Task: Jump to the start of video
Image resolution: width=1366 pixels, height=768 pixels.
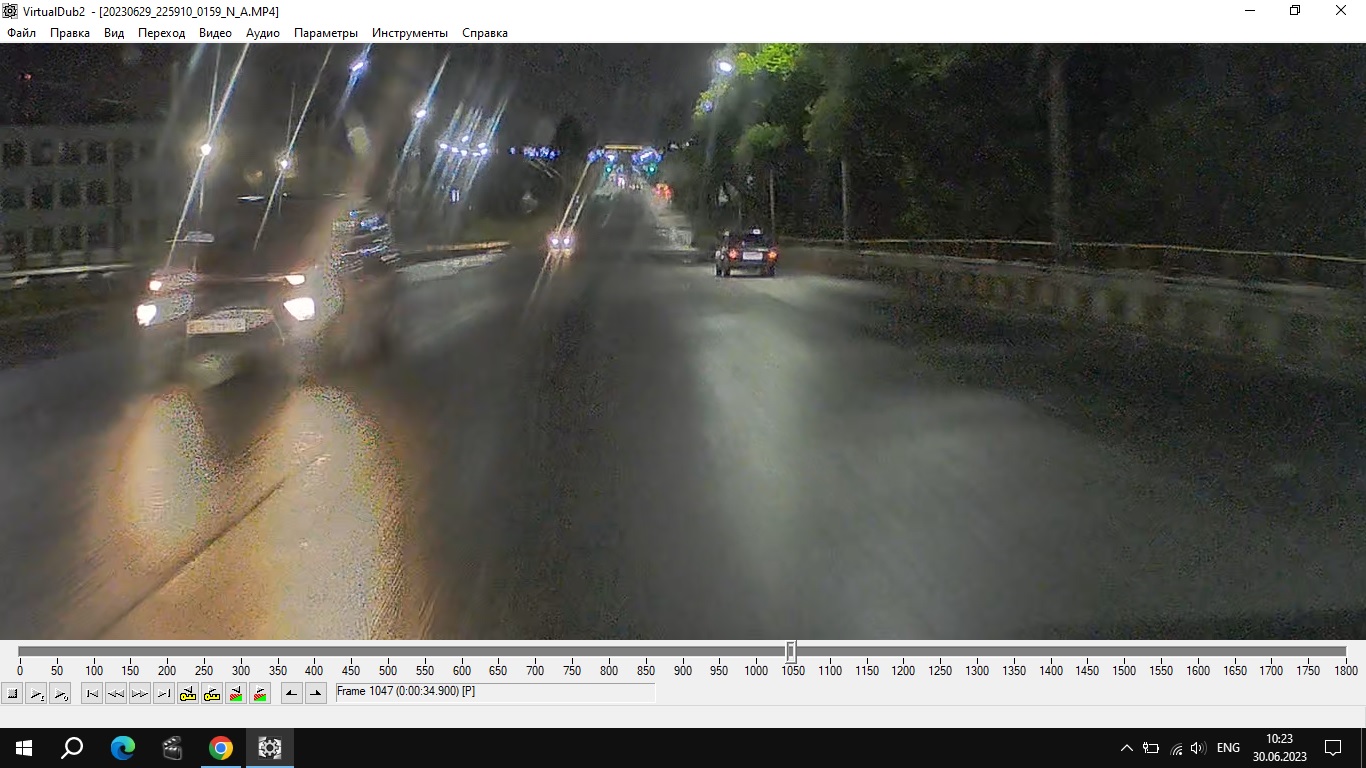Action: point(92,693)
